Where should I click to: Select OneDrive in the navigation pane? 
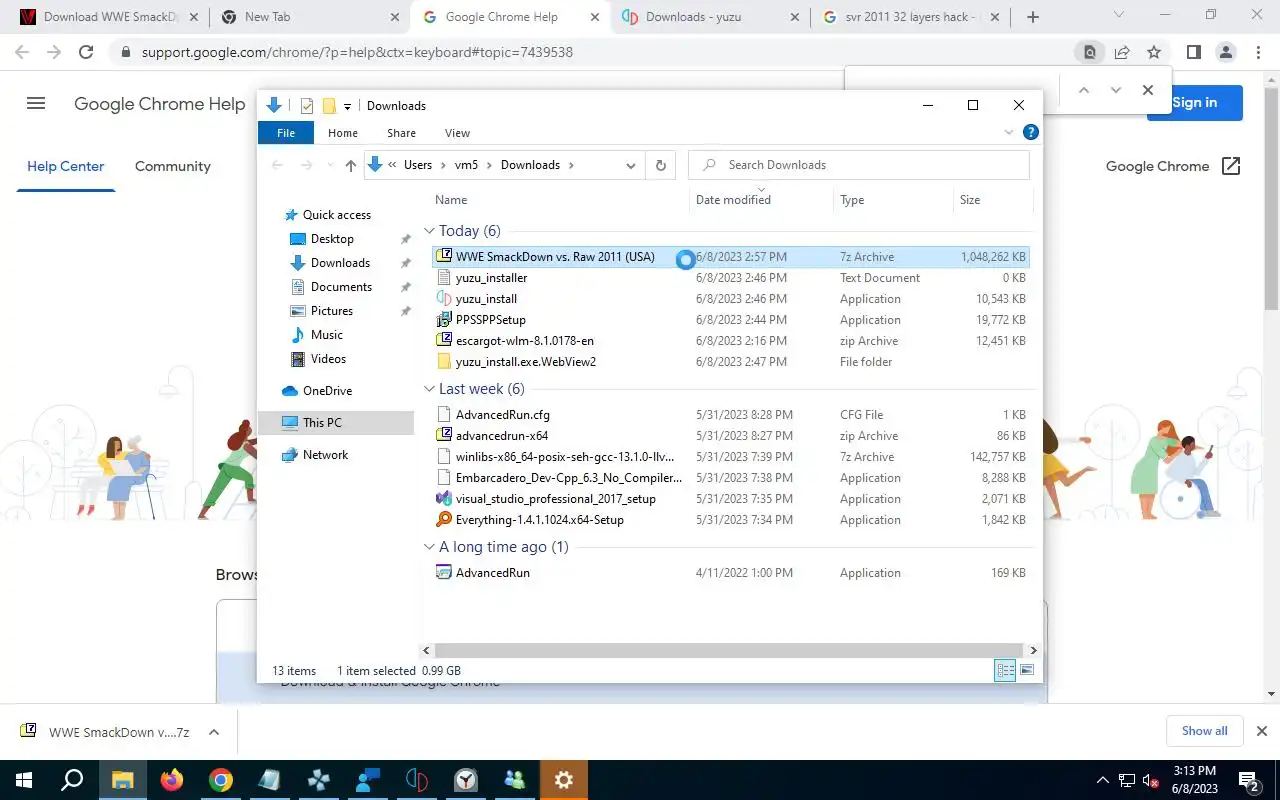(x=327, y=391)
